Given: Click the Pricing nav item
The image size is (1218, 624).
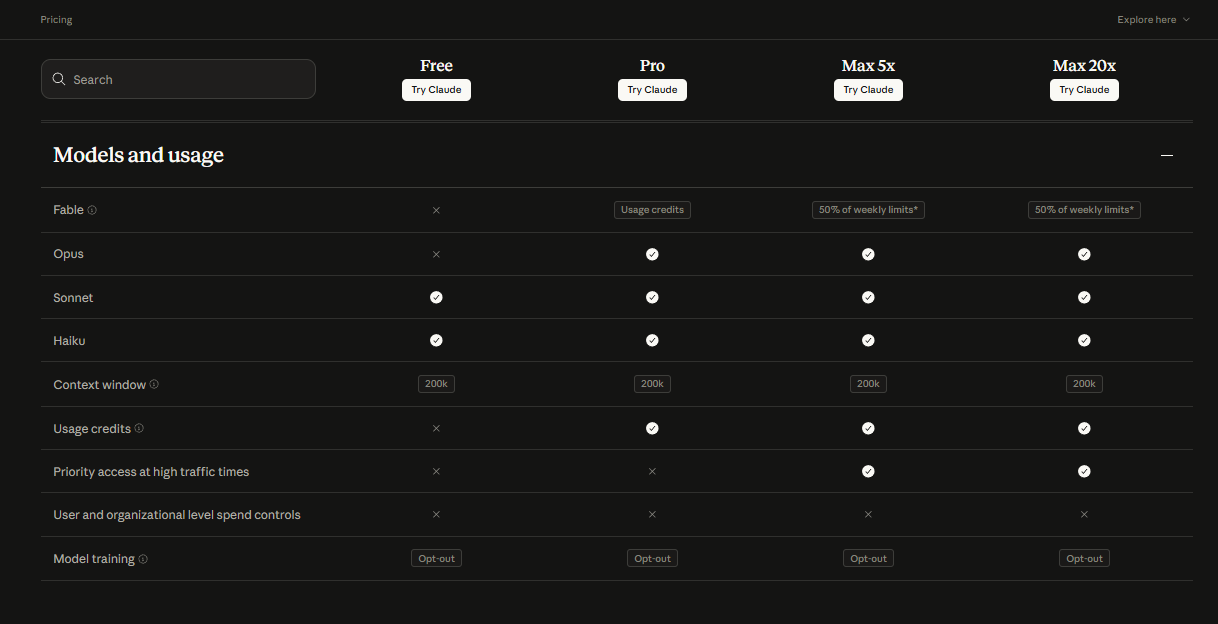Looking at the screenshot, I should 56,19.
